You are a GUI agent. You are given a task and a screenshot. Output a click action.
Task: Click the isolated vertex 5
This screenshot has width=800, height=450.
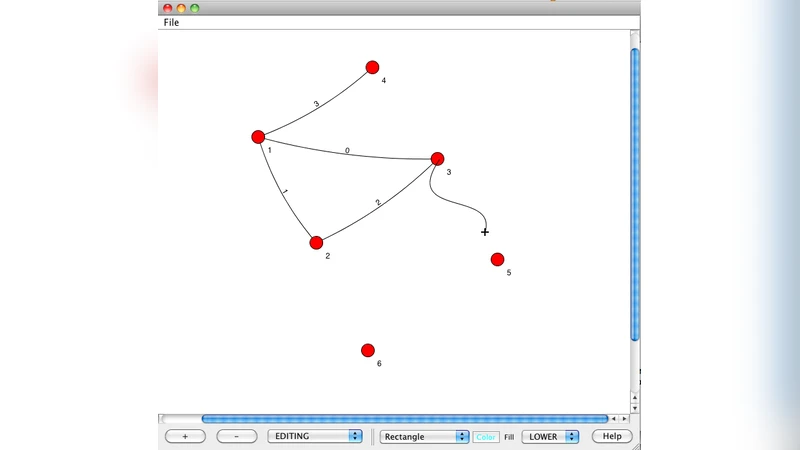coord(497,260)
